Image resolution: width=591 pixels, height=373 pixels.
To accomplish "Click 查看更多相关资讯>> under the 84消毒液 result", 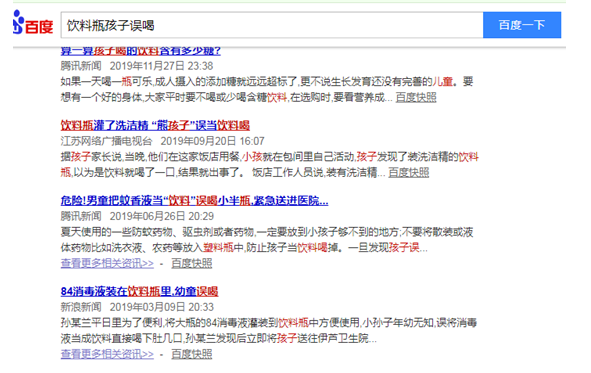I will (107, 354).
